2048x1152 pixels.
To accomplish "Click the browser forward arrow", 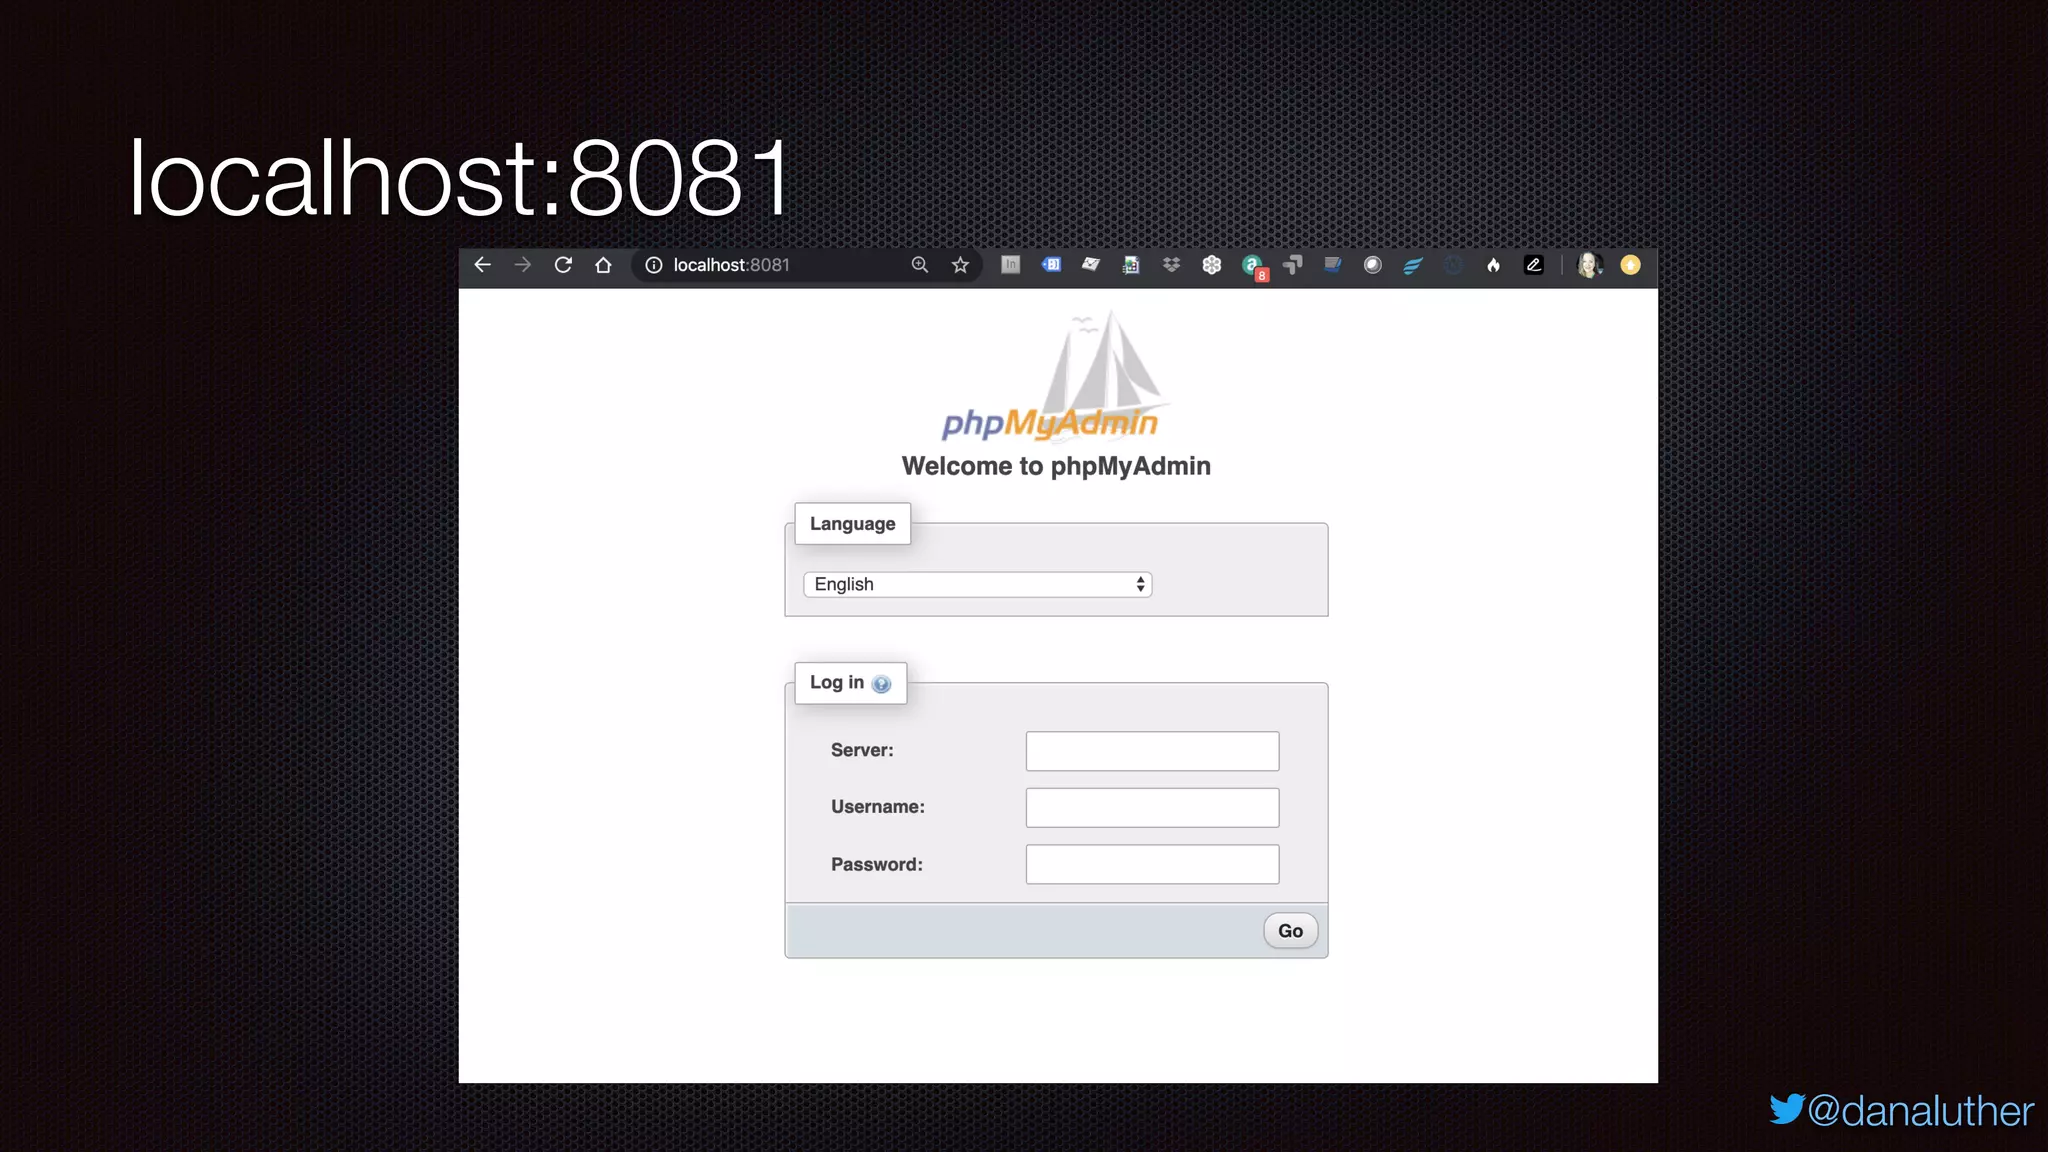I will click(522, 265).
